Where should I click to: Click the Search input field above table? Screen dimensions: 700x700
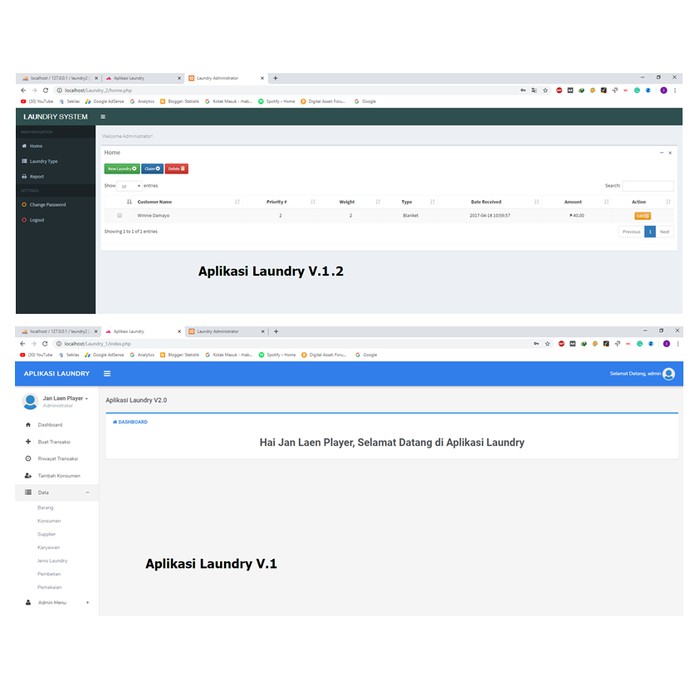click(x=647, y=186)
